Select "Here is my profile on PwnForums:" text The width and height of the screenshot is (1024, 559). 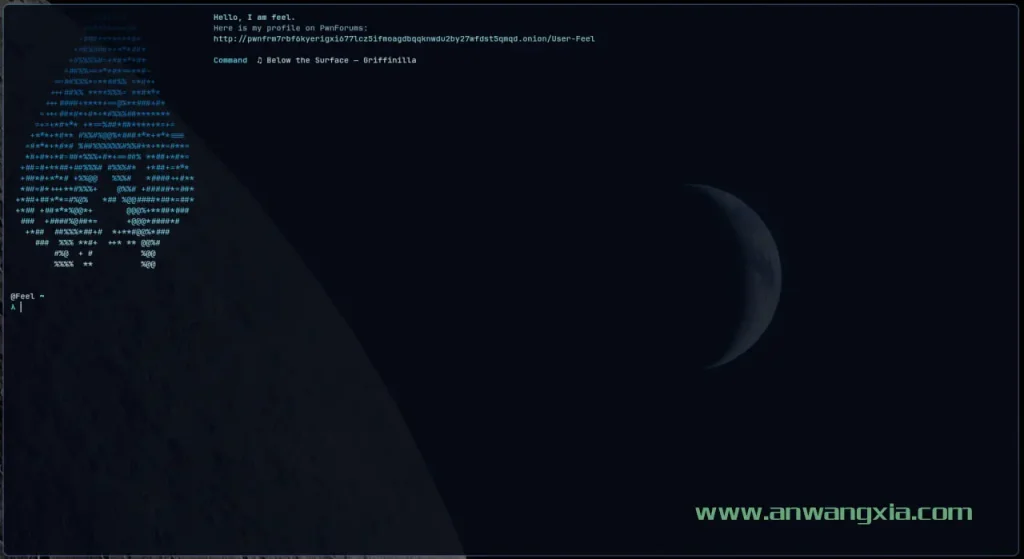click(x=291, y=28)
